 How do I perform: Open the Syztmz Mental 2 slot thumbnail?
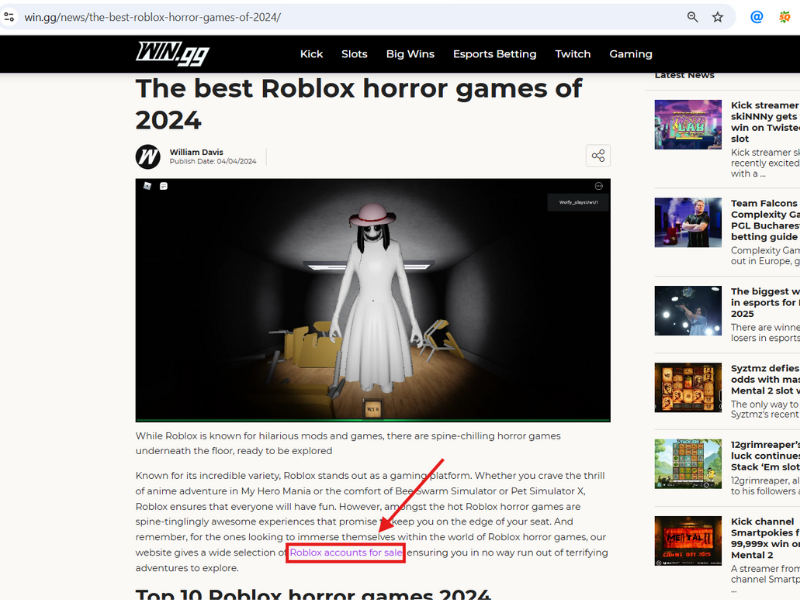tap(688, 387)
